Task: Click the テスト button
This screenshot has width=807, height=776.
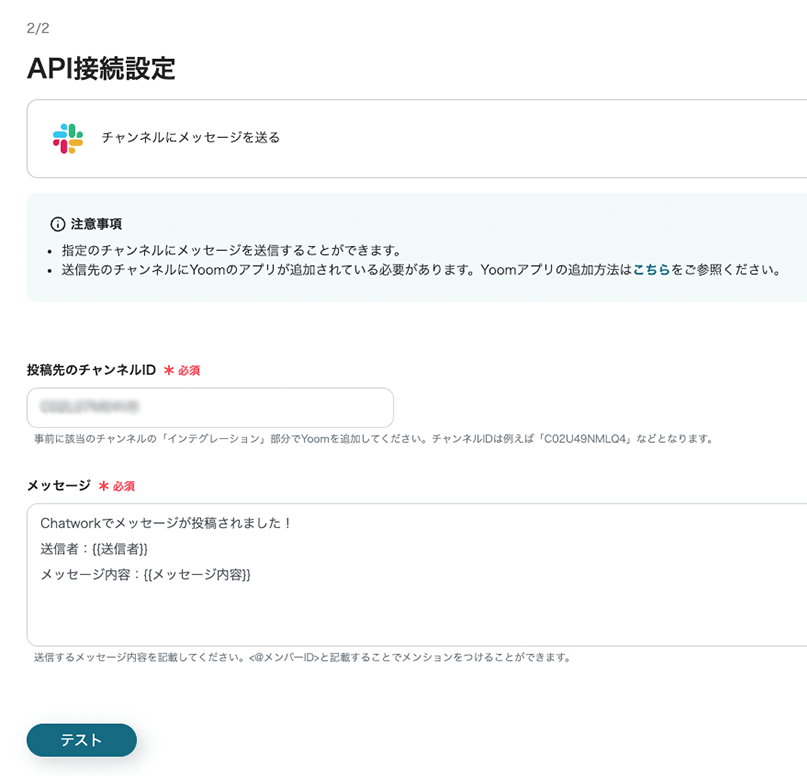Action: click(x=81, y=740)
